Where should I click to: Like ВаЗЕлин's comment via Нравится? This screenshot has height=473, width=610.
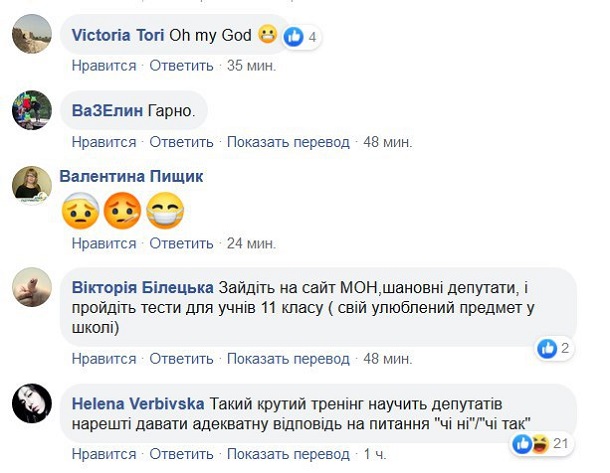[x=104, y=142]
